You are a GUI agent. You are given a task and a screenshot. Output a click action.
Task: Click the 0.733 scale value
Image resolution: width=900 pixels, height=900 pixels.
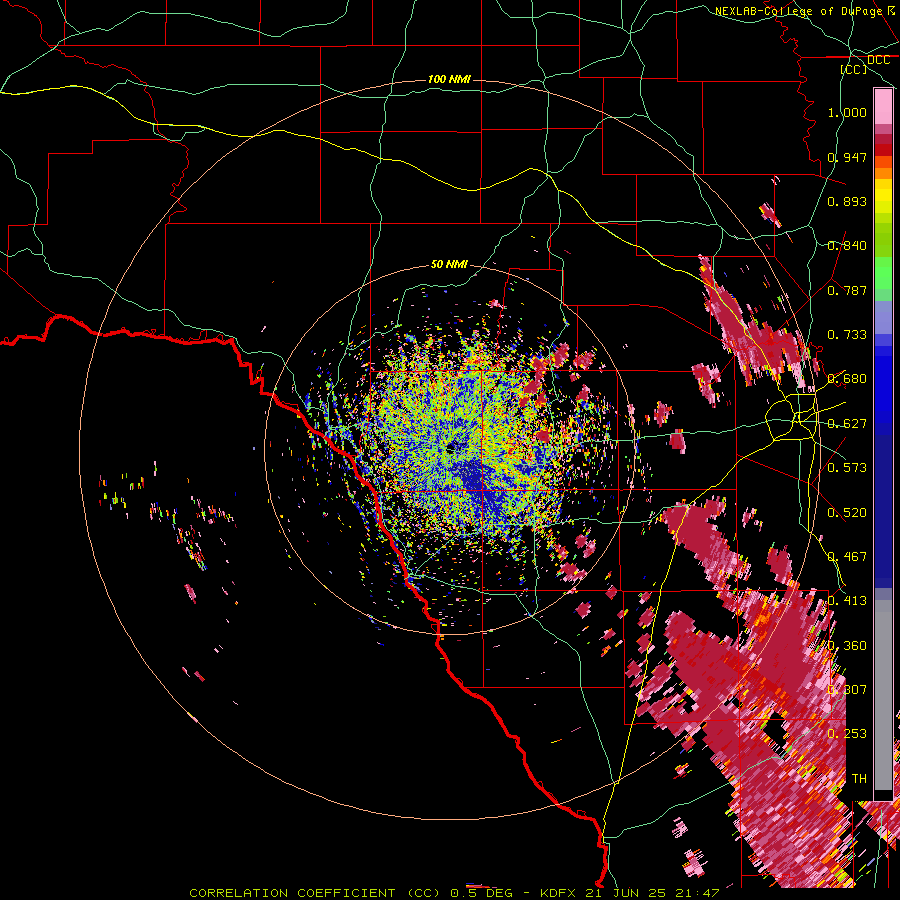tap(847, 335)
